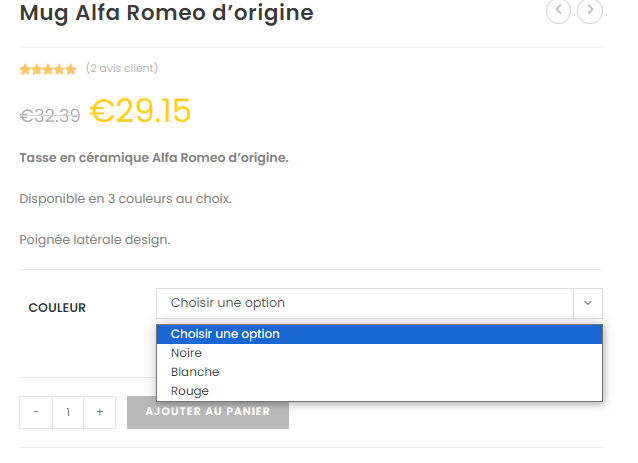638x463 pixels.
Task: Click the crossed-out price €32.39
Action: [x=50, y=115]
